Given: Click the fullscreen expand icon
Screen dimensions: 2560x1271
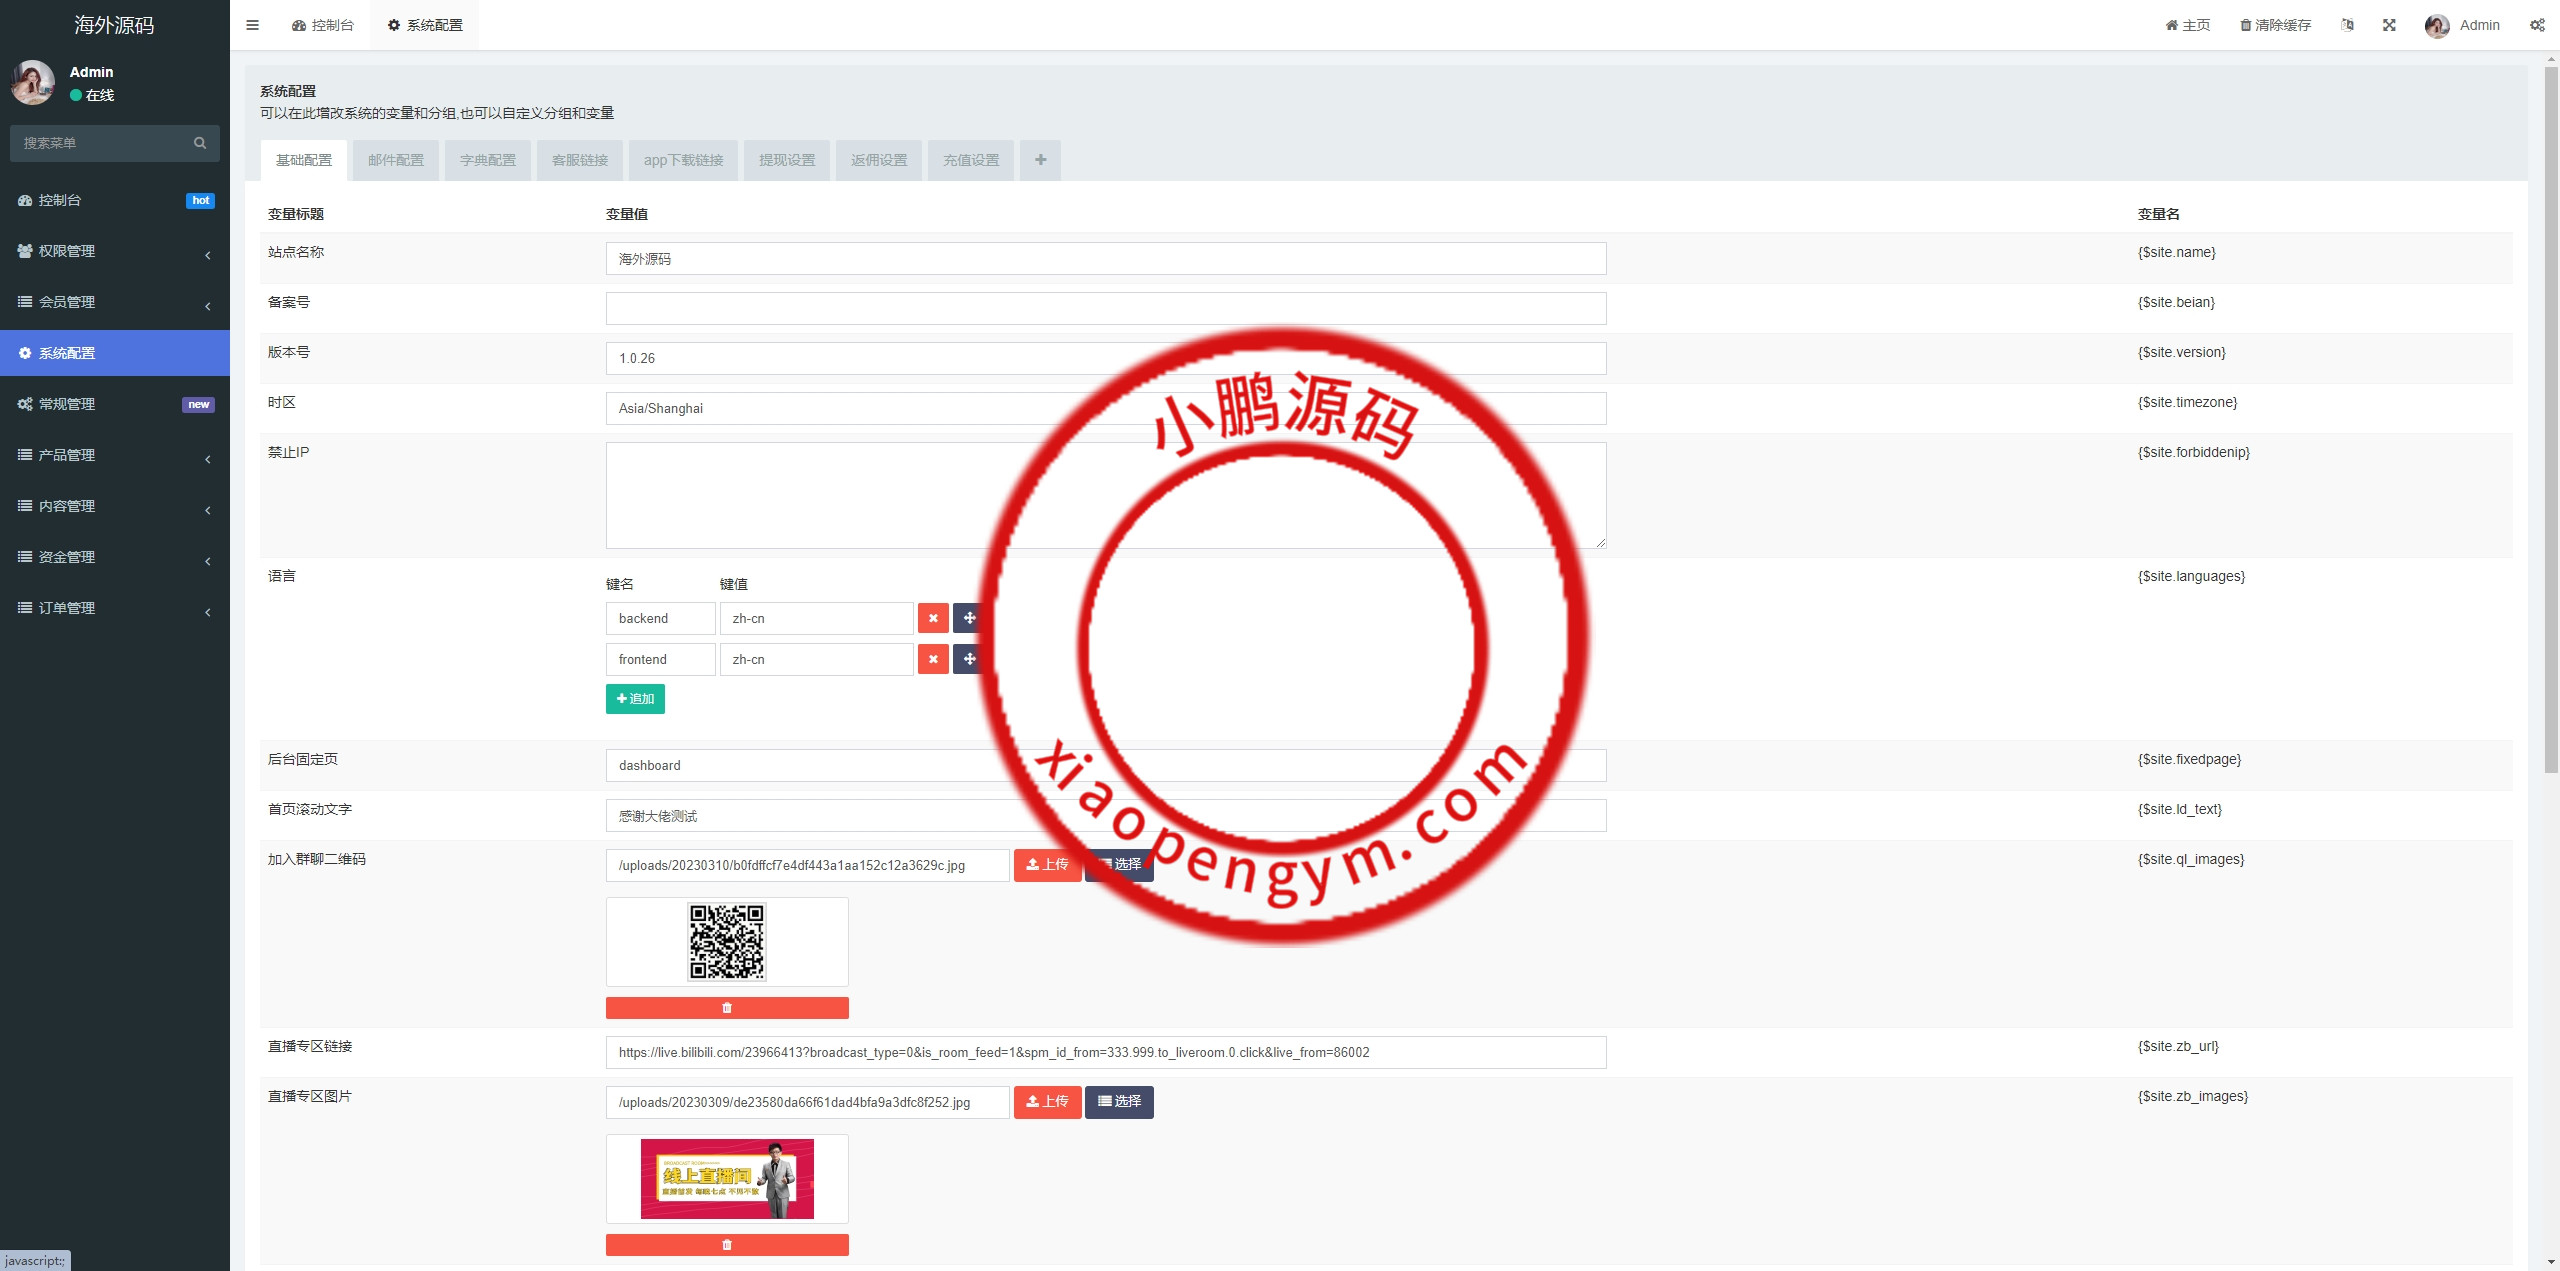Looking at the screenshot, I should [2389, 25].
